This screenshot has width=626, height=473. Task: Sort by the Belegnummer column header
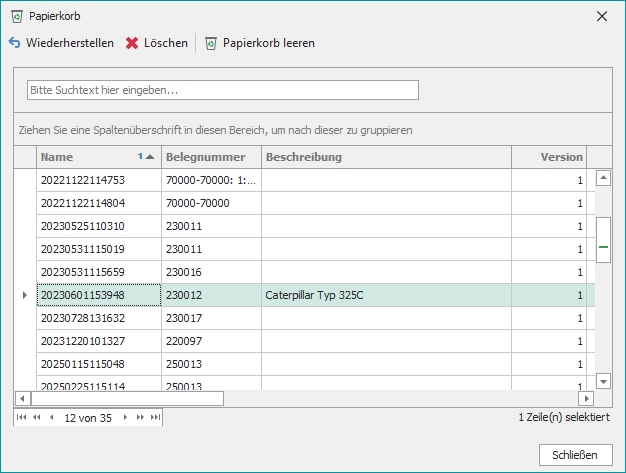[x=210, y=157]
